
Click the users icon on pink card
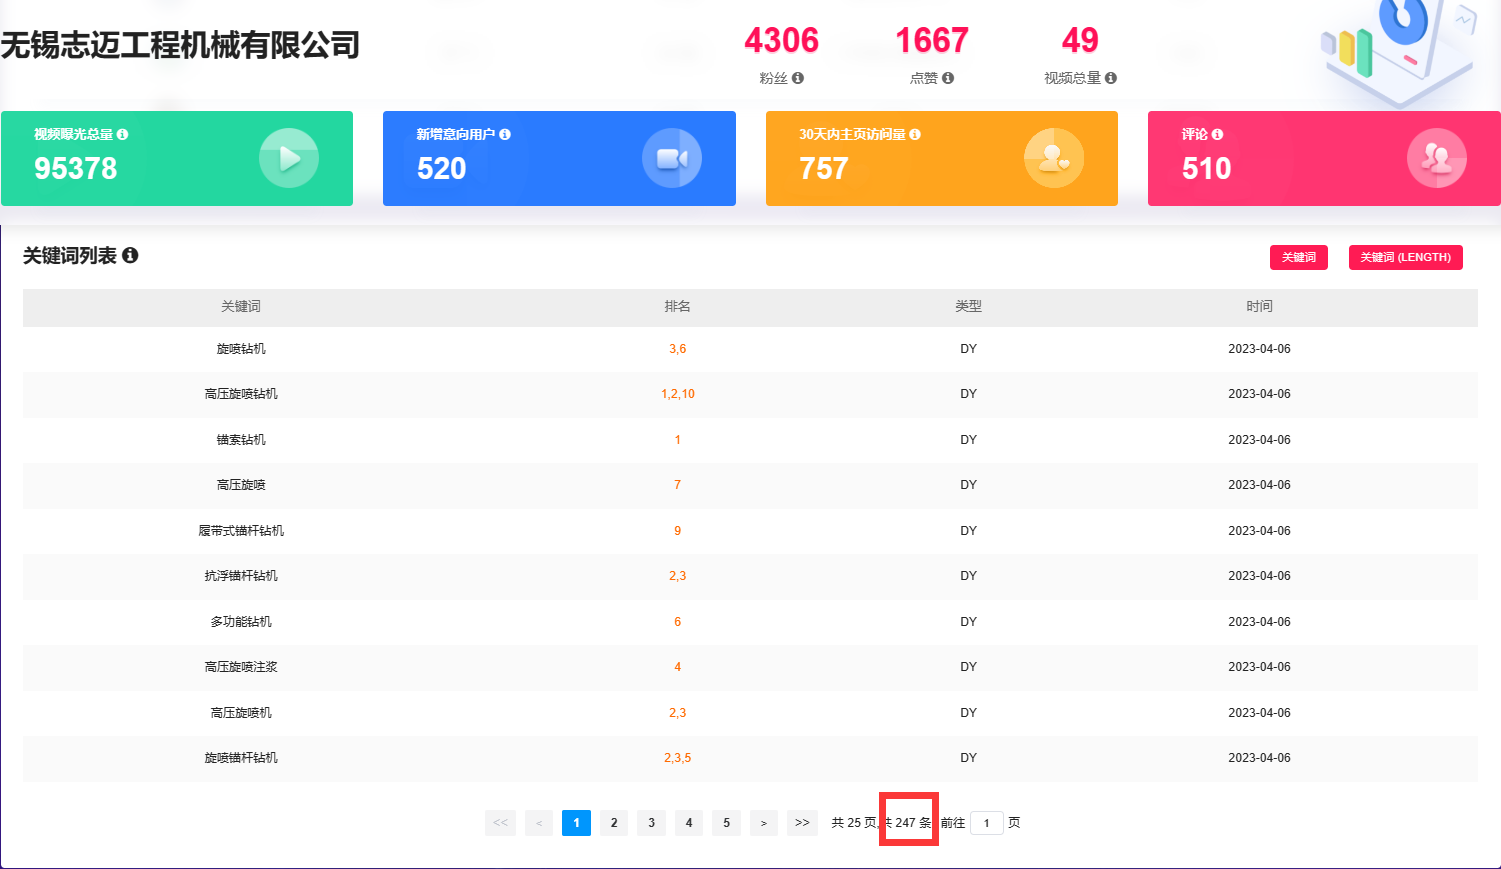[x=1437, y=158]
